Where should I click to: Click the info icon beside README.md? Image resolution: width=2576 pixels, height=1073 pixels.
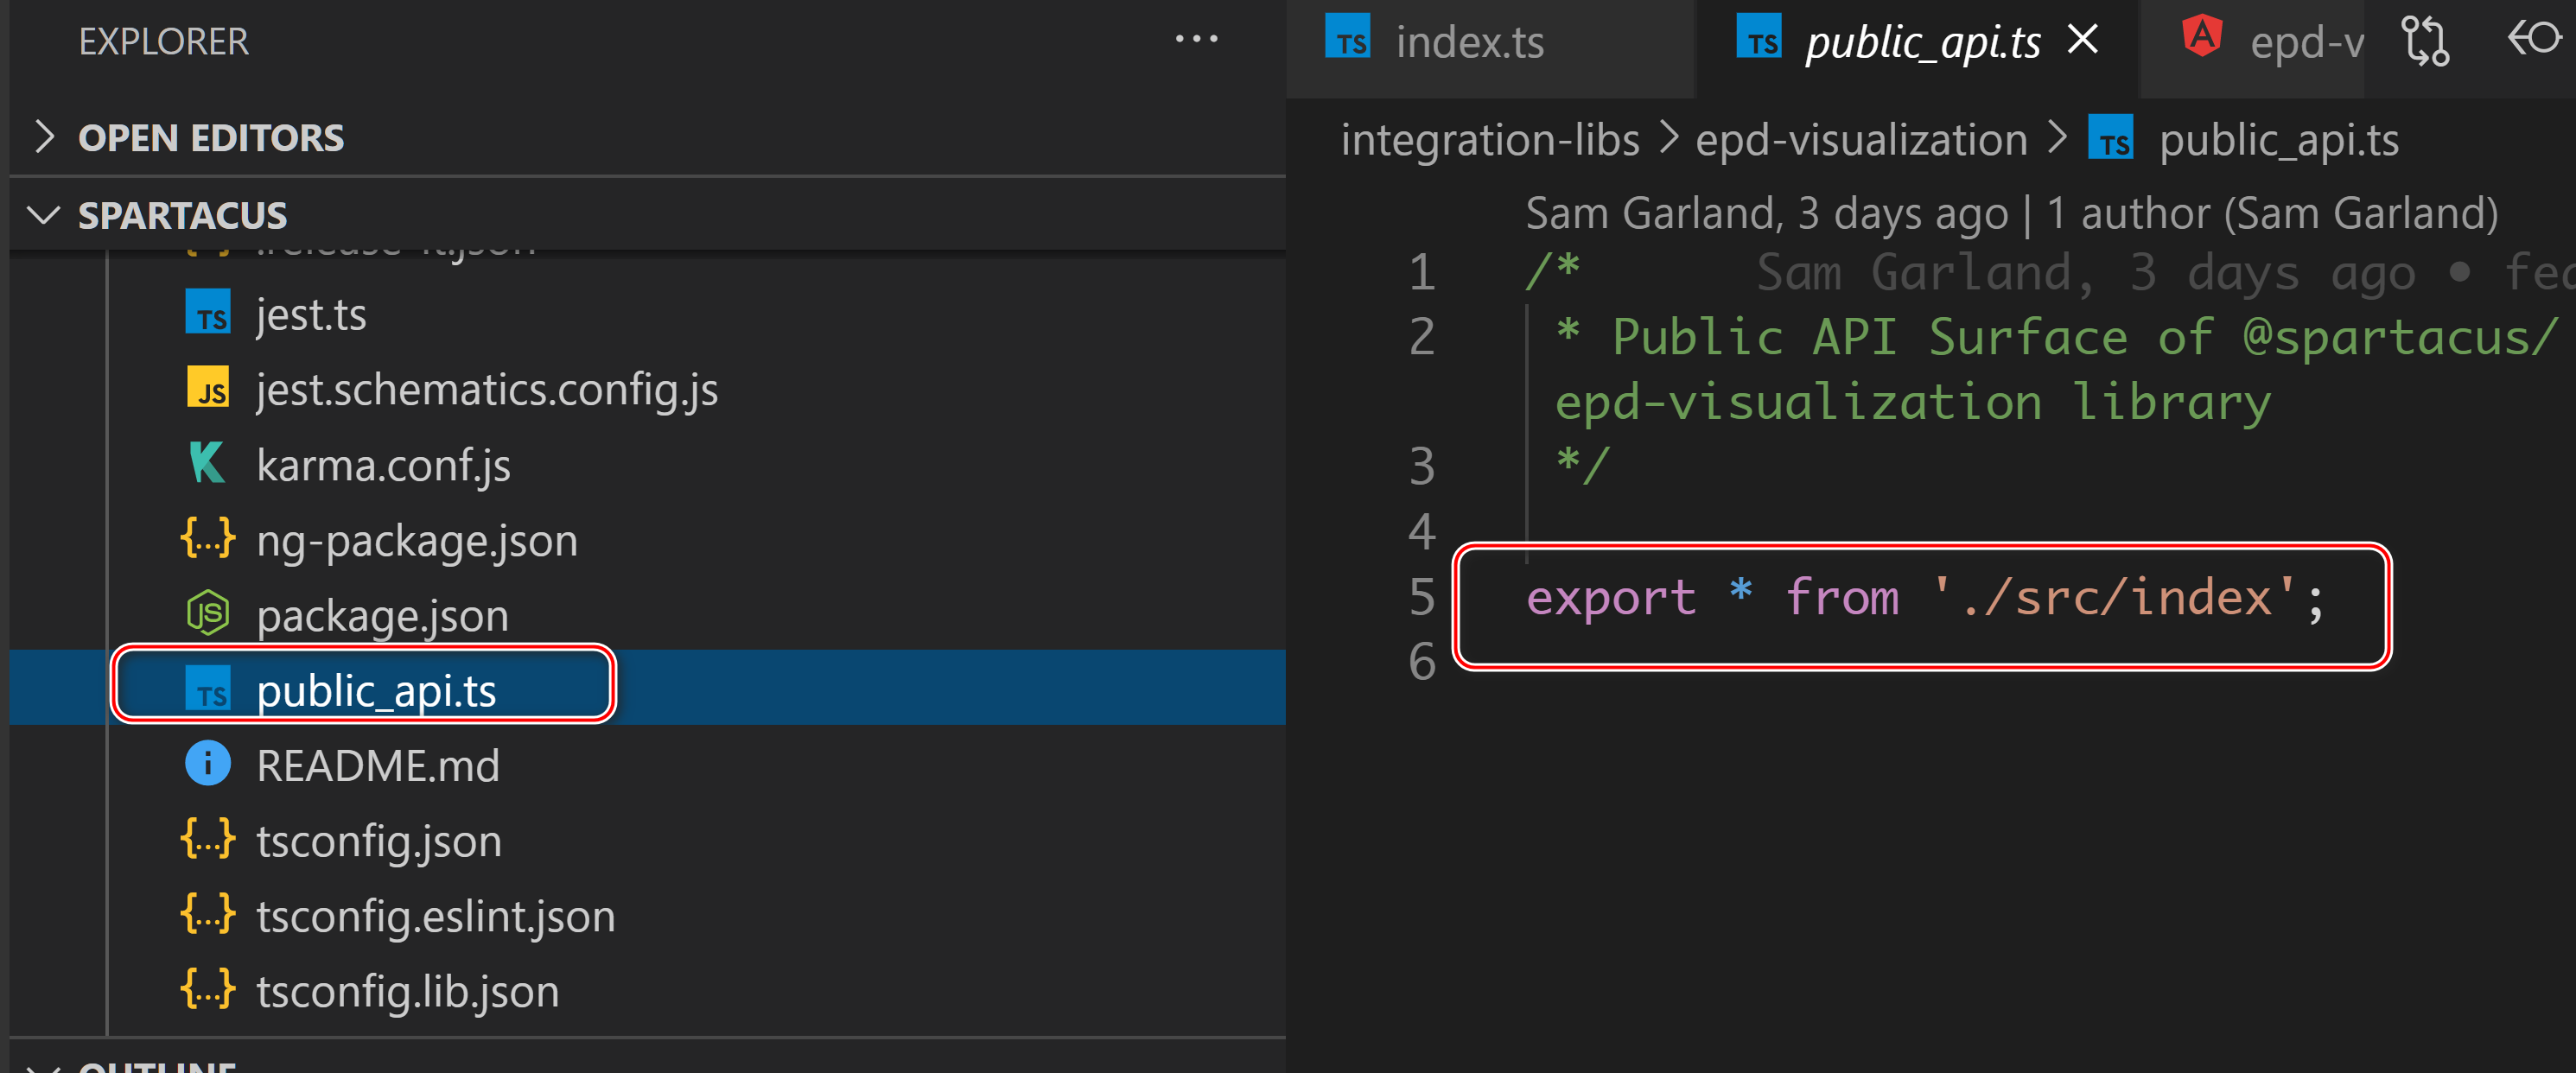click(208, 765)
